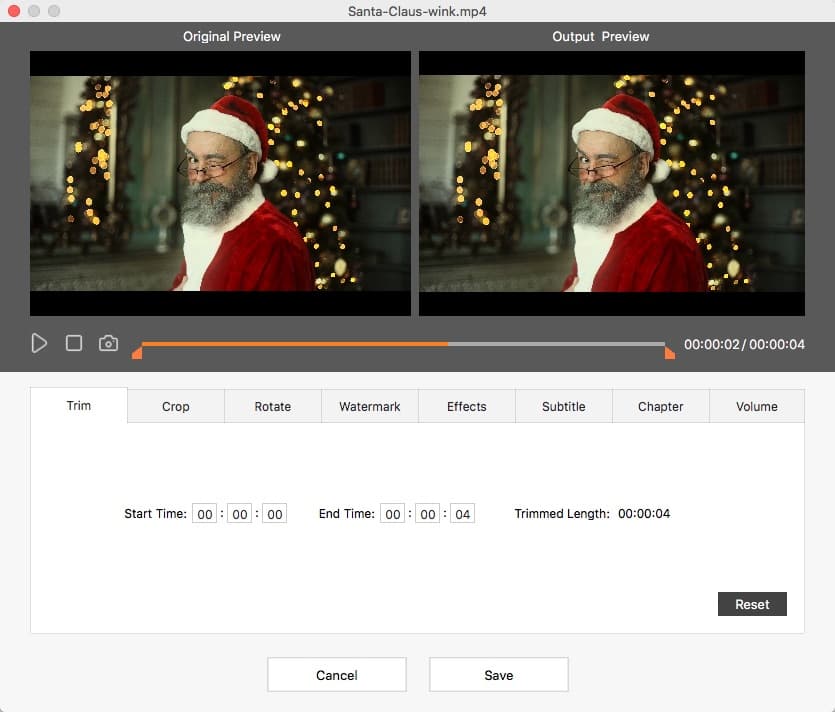This screenshot has width=835, height=712.
Task: Select the Chapter tab
Action: tap(660, 406)
